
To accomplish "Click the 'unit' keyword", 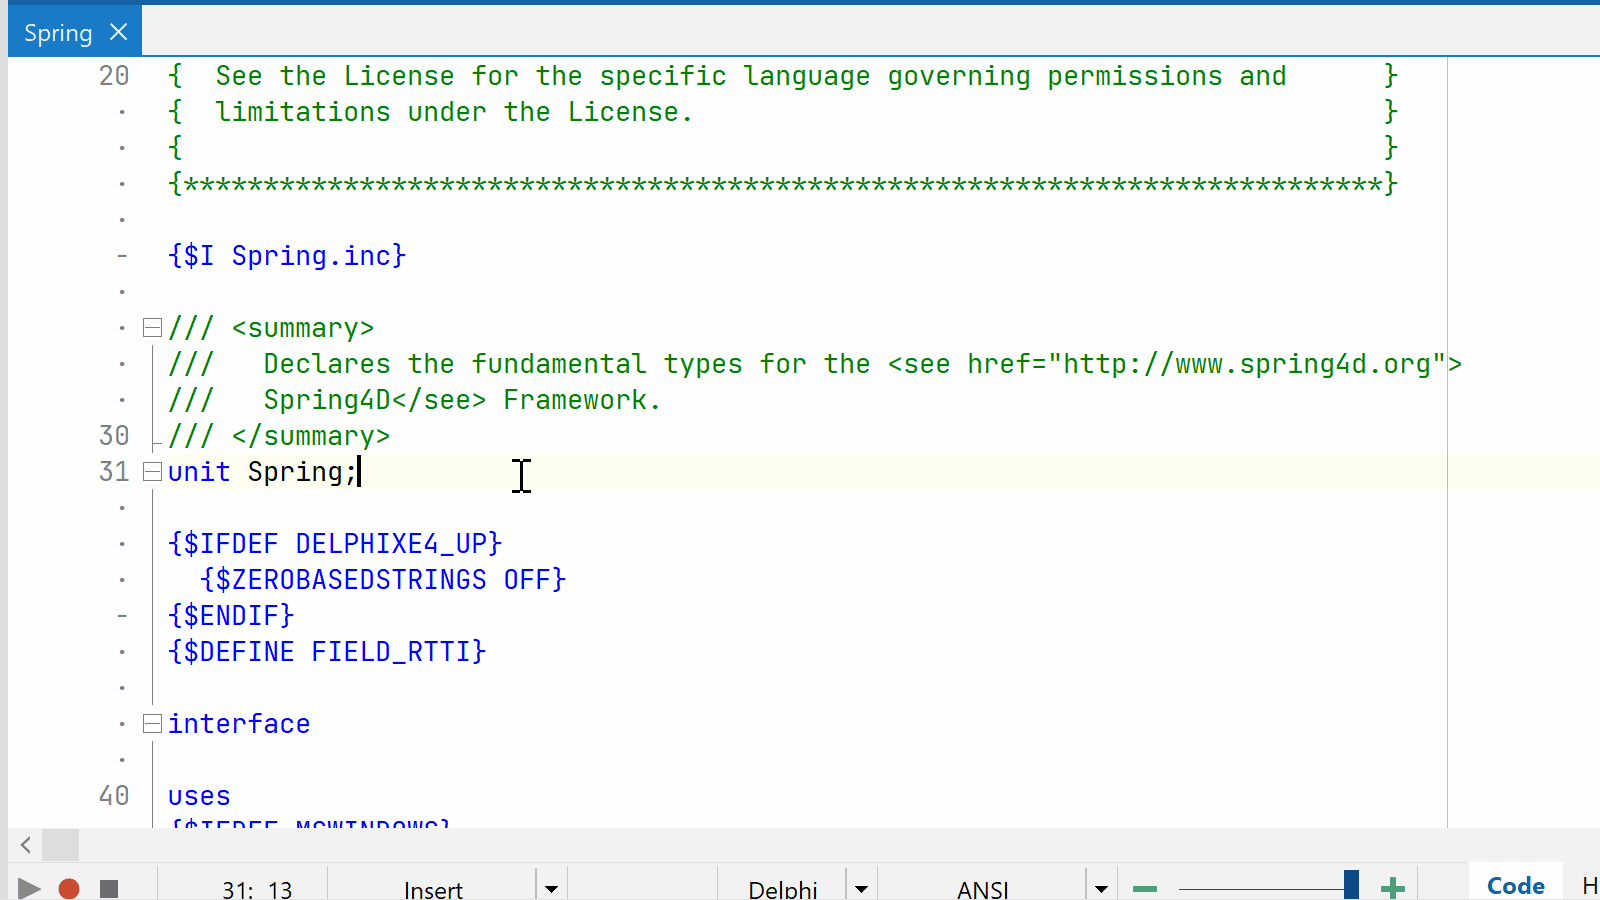I will pos(199,472).
